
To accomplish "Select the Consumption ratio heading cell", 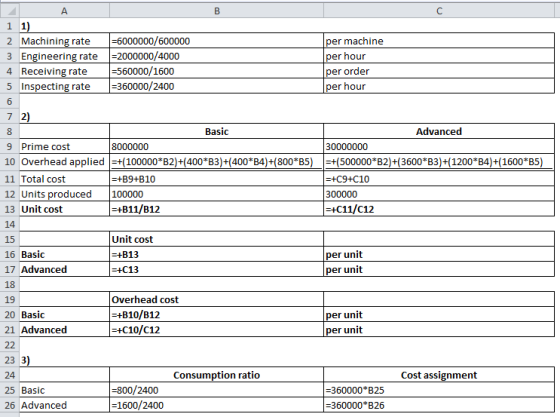I will click(x=216, y=375).
